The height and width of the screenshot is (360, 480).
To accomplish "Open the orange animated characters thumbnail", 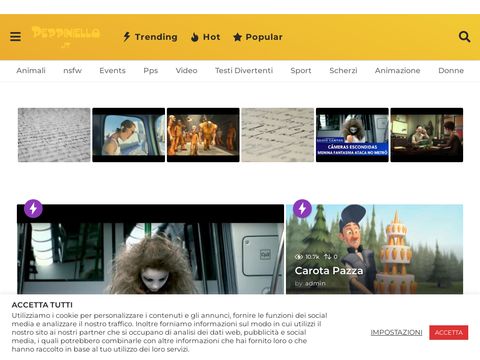I will pos(203,135).
